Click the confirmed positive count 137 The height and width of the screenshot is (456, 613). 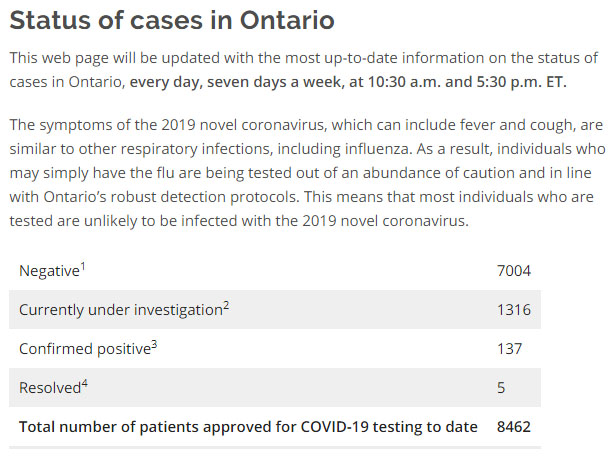tap(509, 349)
